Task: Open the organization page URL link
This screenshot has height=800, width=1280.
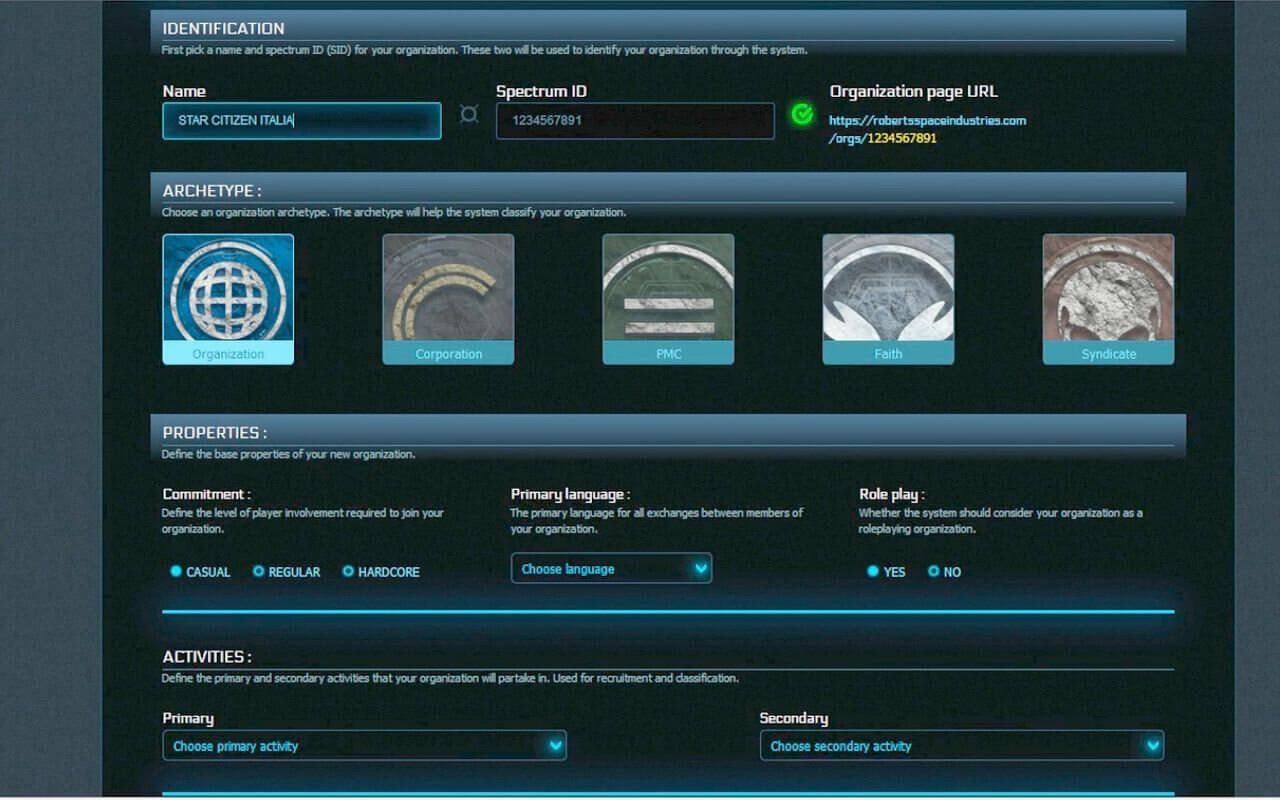Action: pos(927,129)
